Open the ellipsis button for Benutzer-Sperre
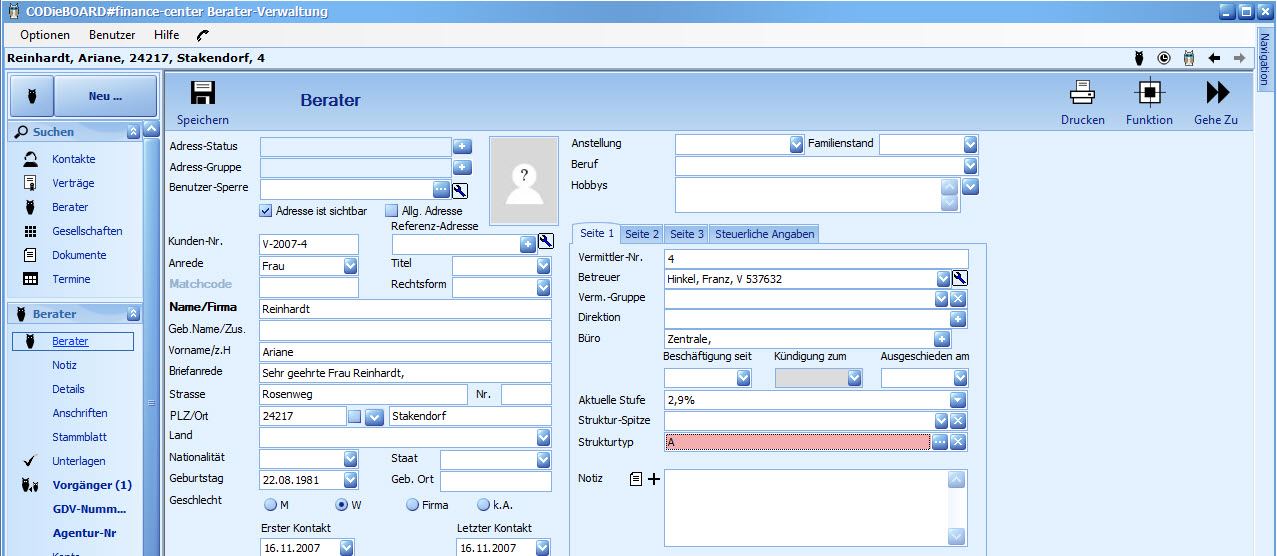The image size is (1277, 556). tap(441, 189)
